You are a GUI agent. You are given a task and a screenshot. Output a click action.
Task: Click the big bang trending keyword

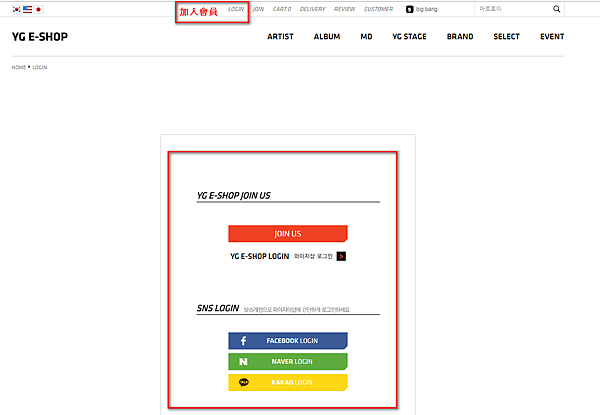pos(426,9)
